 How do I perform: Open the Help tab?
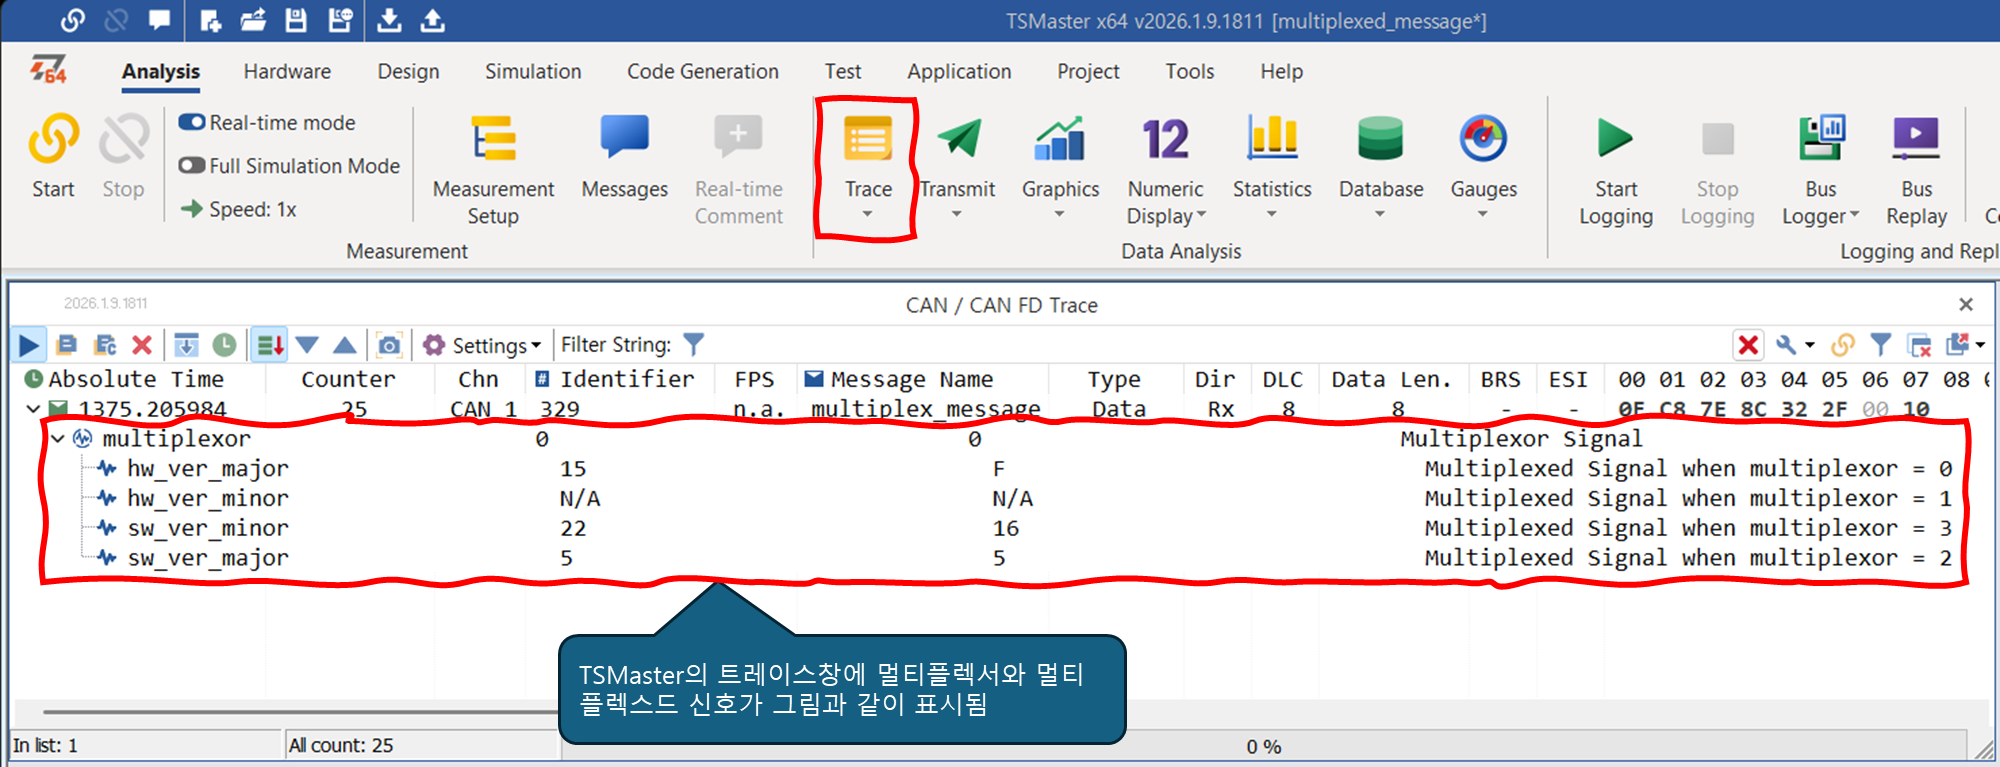1281,71
